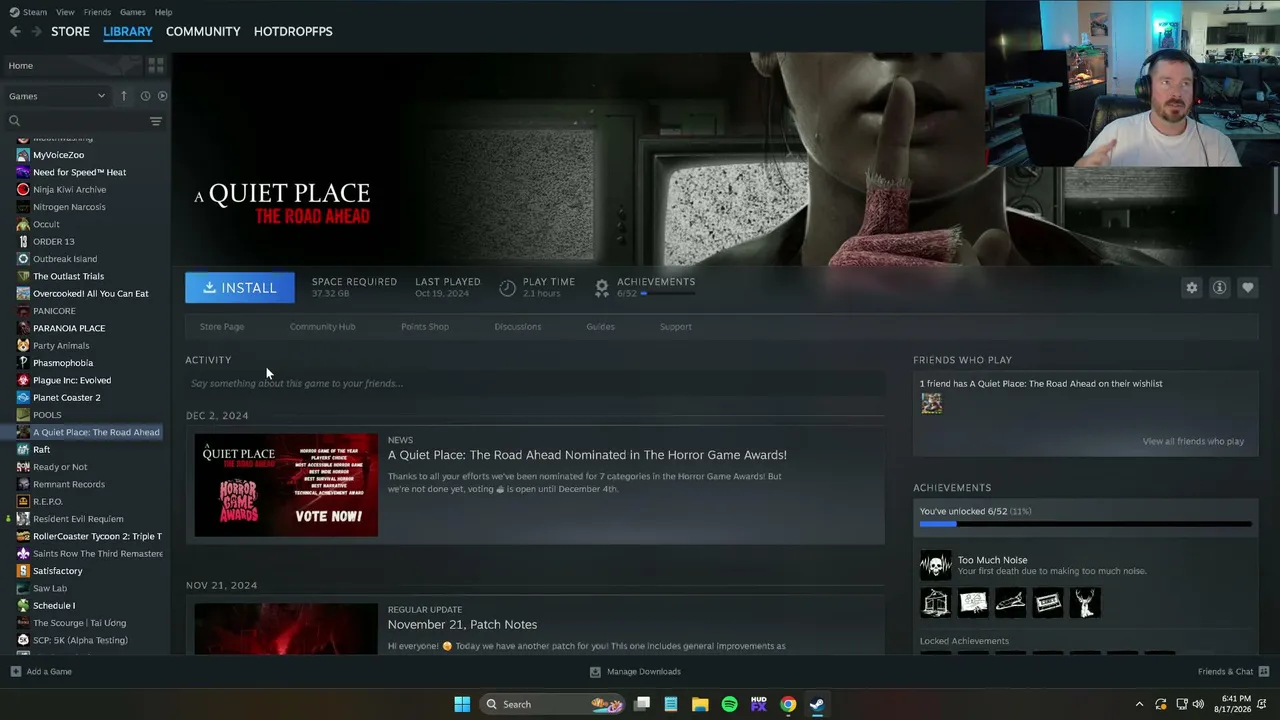Open the deer achievement icon

(x=1085, y=602)
